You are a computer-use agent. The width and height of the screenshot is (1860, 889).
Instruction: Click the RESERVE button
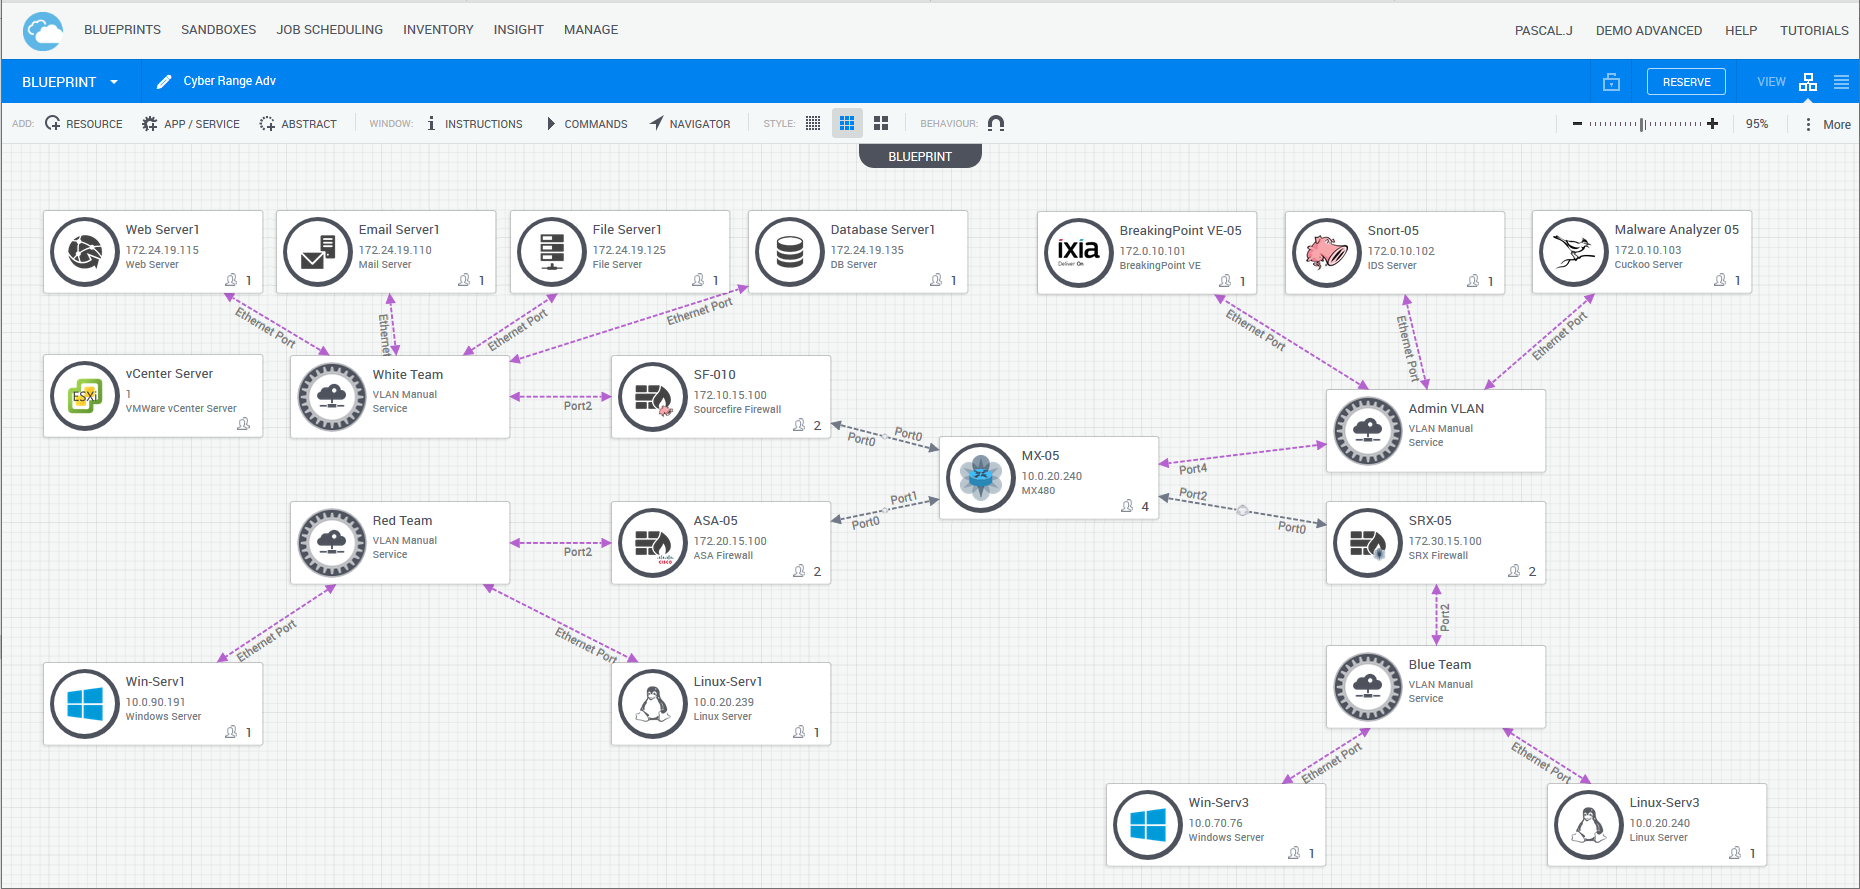click(x=1686, y=82)
